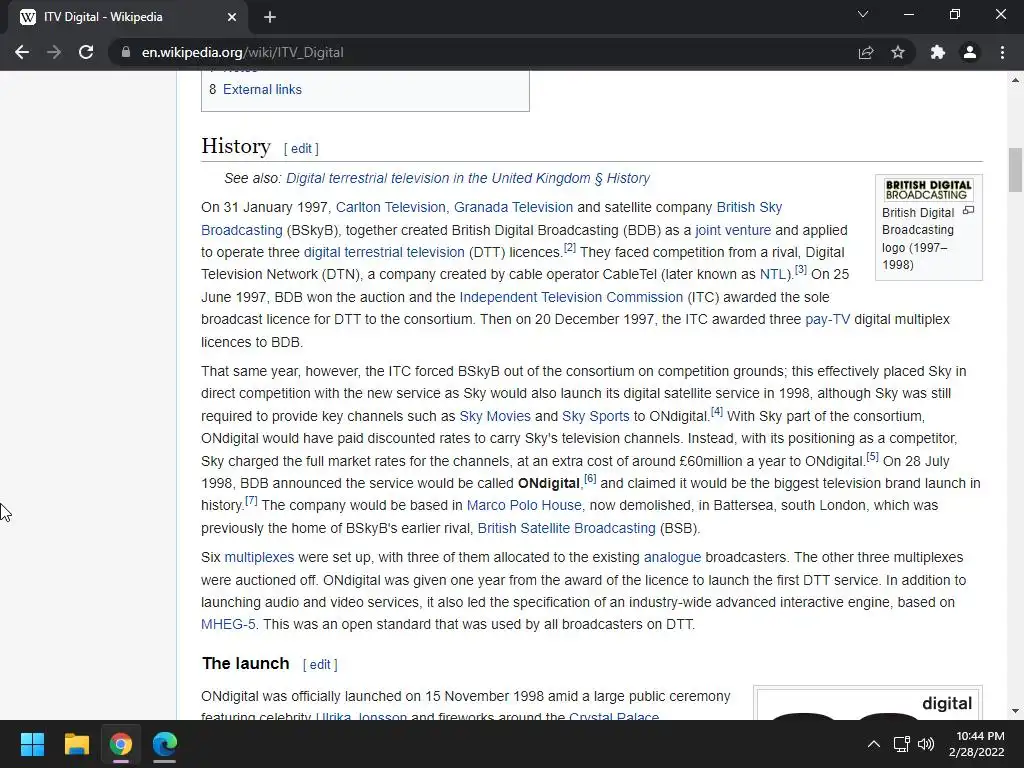The height and width of the screenshot is (768, 1024).
Task: Open the British Digital Broadcasting logo thumbnail
Action: click(928, 189)
